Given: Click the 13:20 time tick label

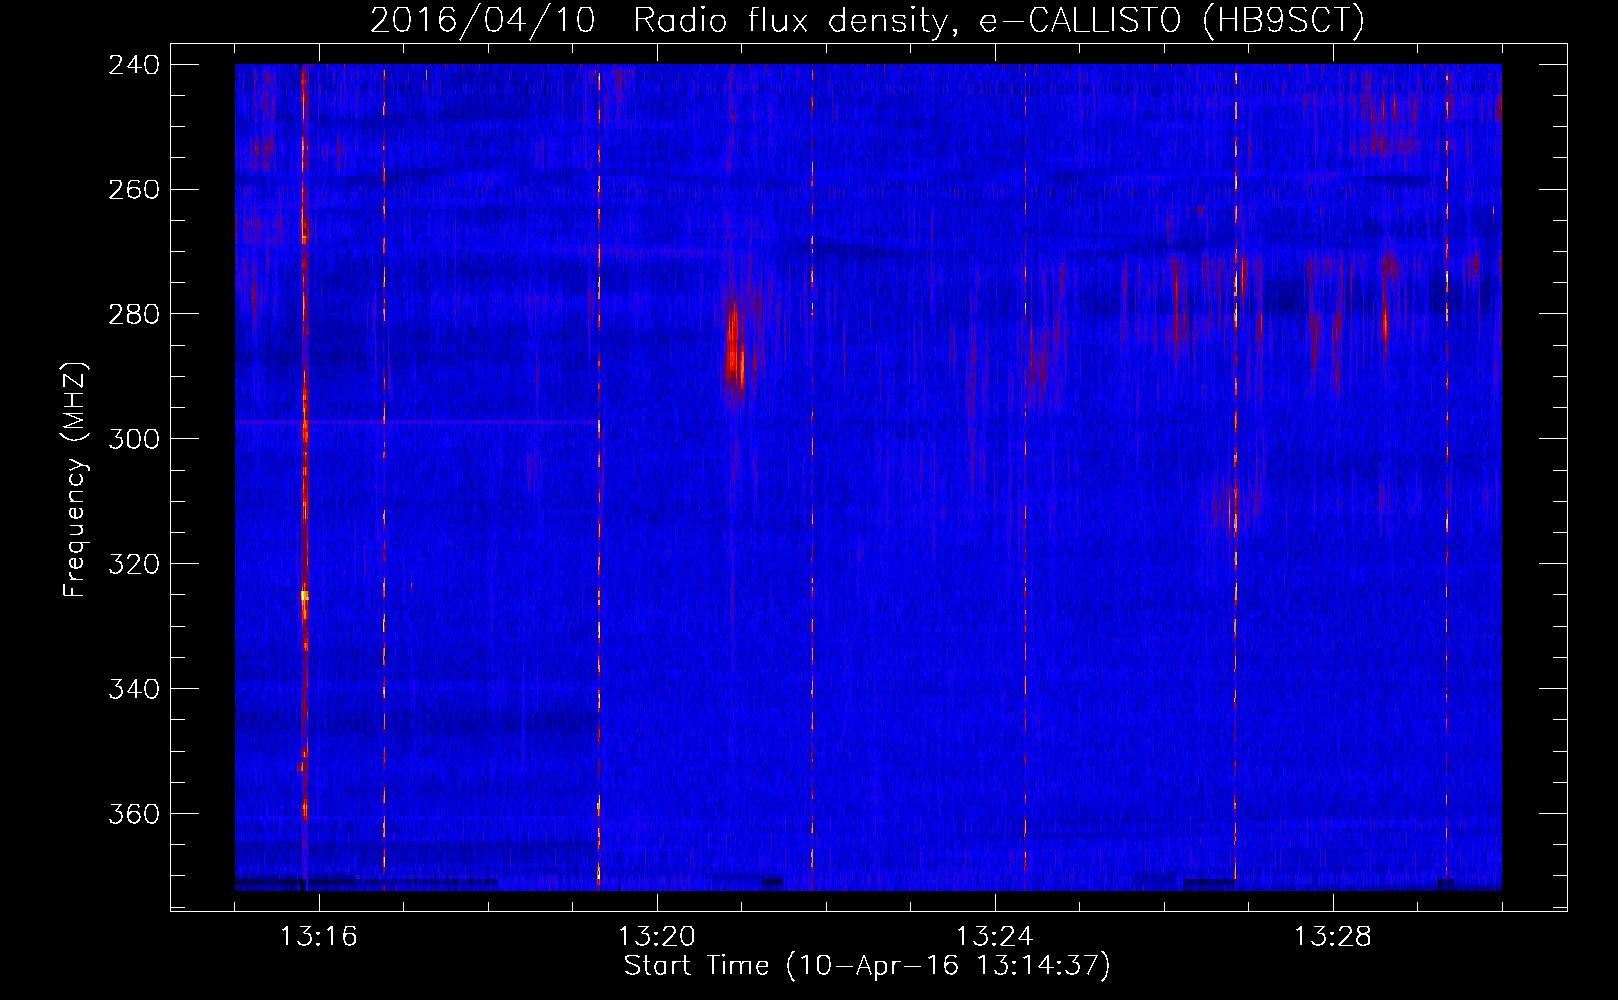Looking at the screenshot, I should pyautogui.click(x=657, y=937).
